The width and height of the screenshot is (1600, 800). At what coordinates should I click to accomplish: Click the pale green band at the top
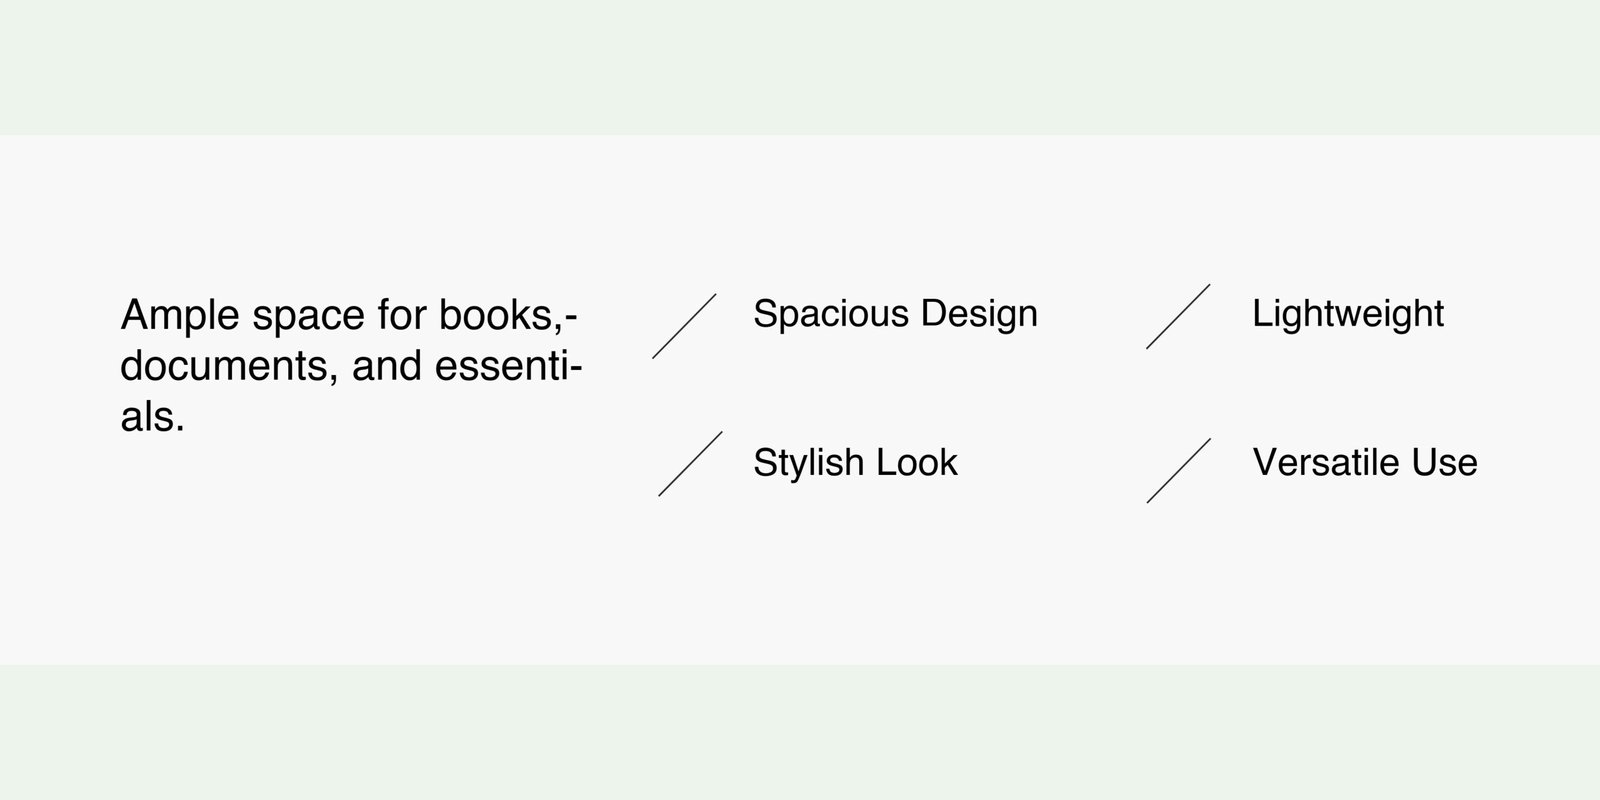(x=800, y=66)
